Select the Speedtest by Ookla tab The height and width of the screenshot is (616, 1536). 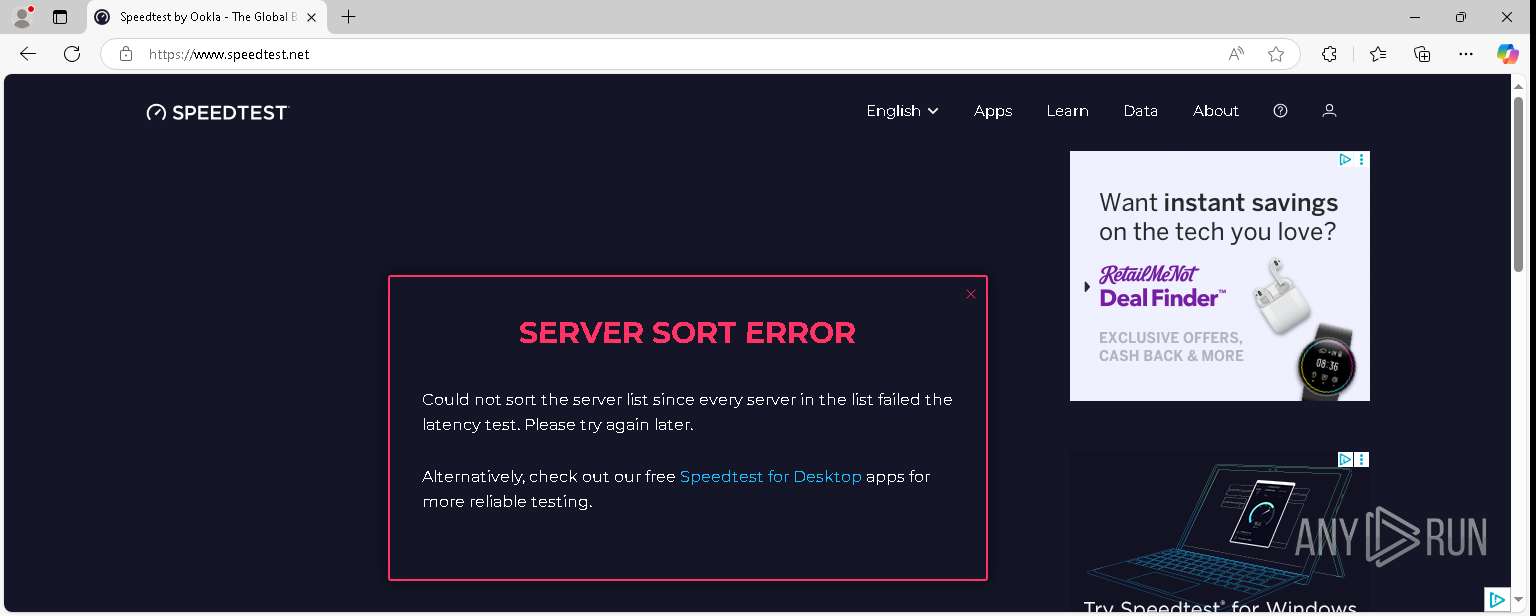(205, 17)
